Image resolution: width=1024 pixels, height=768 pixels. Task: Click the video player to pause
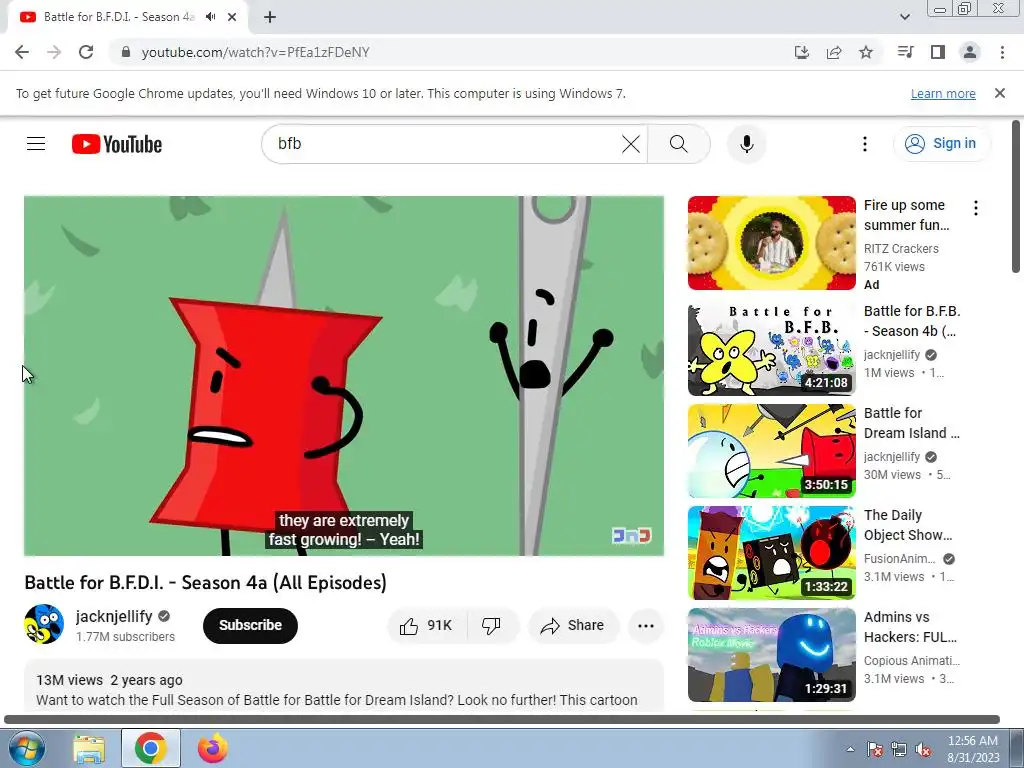click(x=344, y=376)
